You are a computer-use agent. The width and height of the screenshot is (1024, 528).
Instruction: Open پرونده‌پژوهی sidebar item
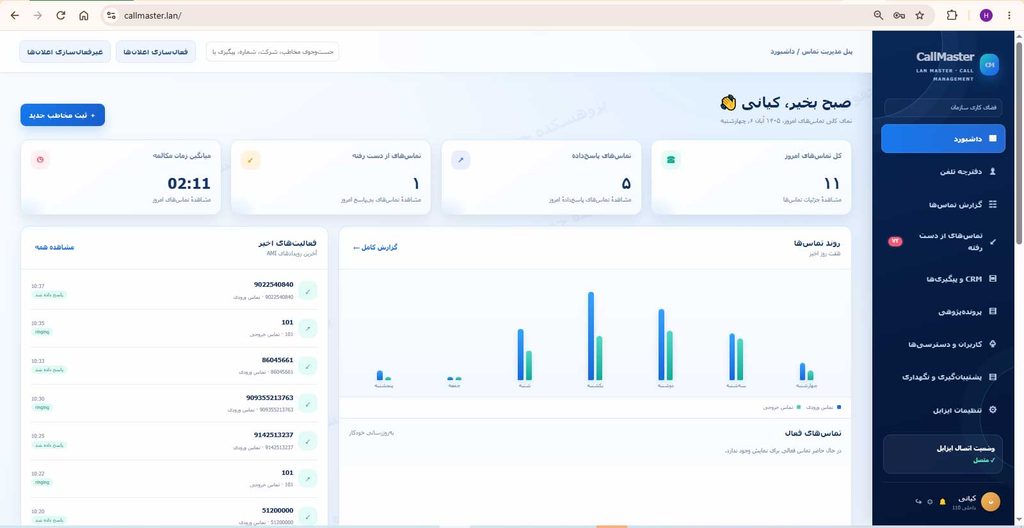tap(943, 312)
